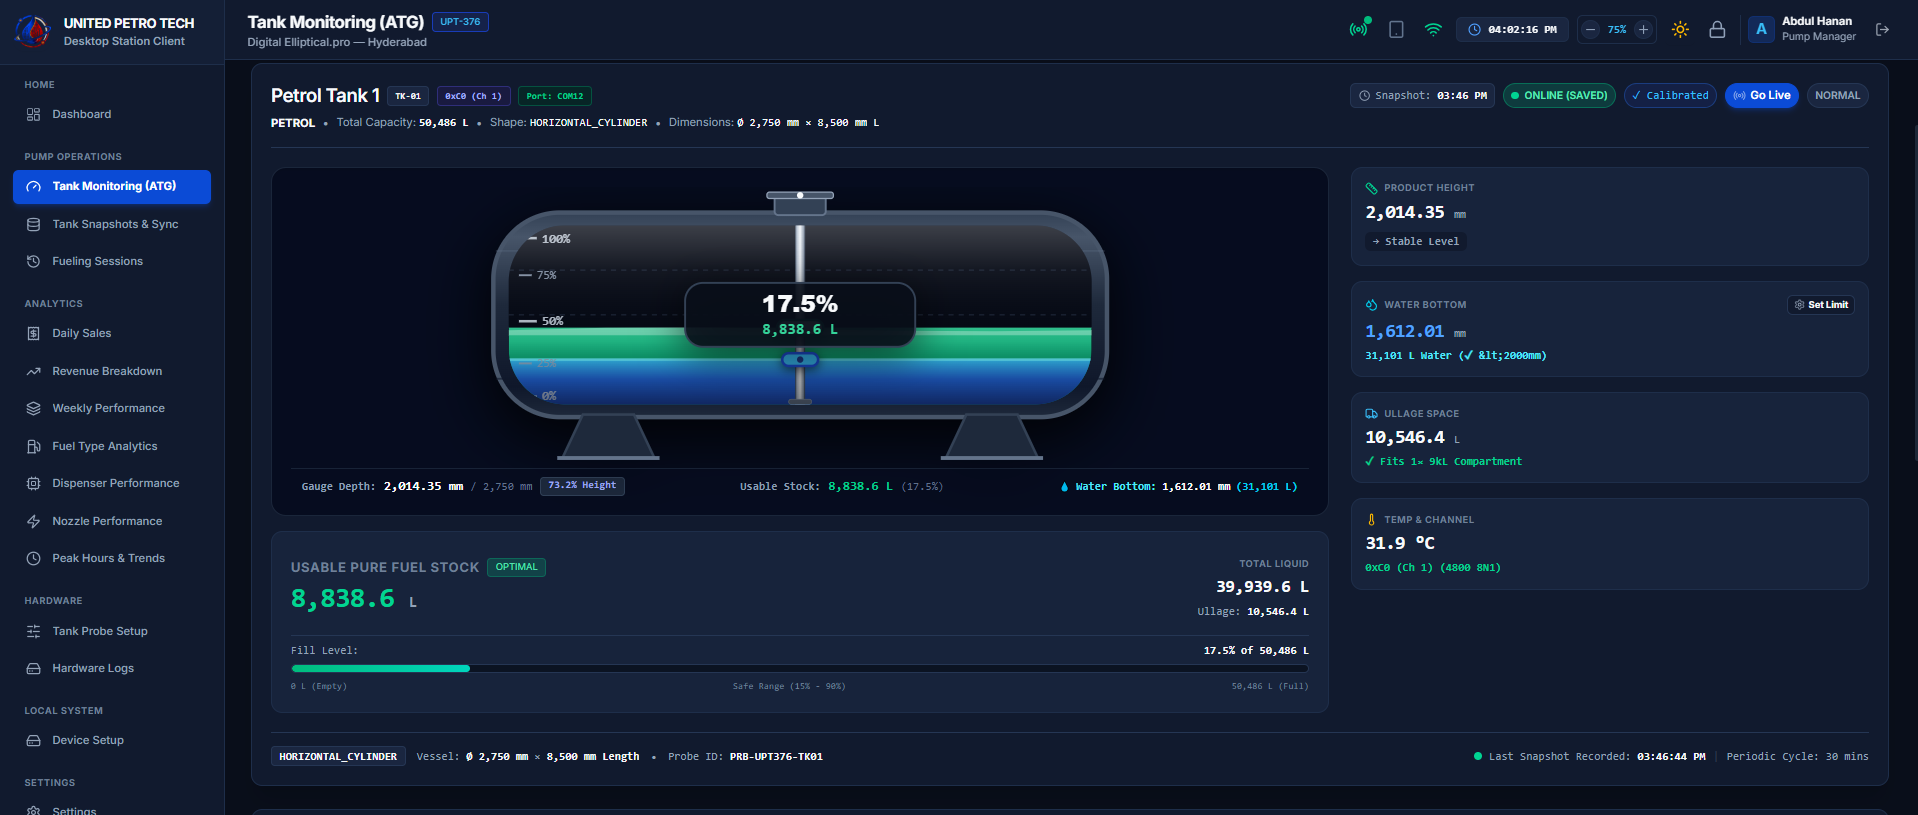Click the Tank Probe Setup sliders icon

(34, 632)
